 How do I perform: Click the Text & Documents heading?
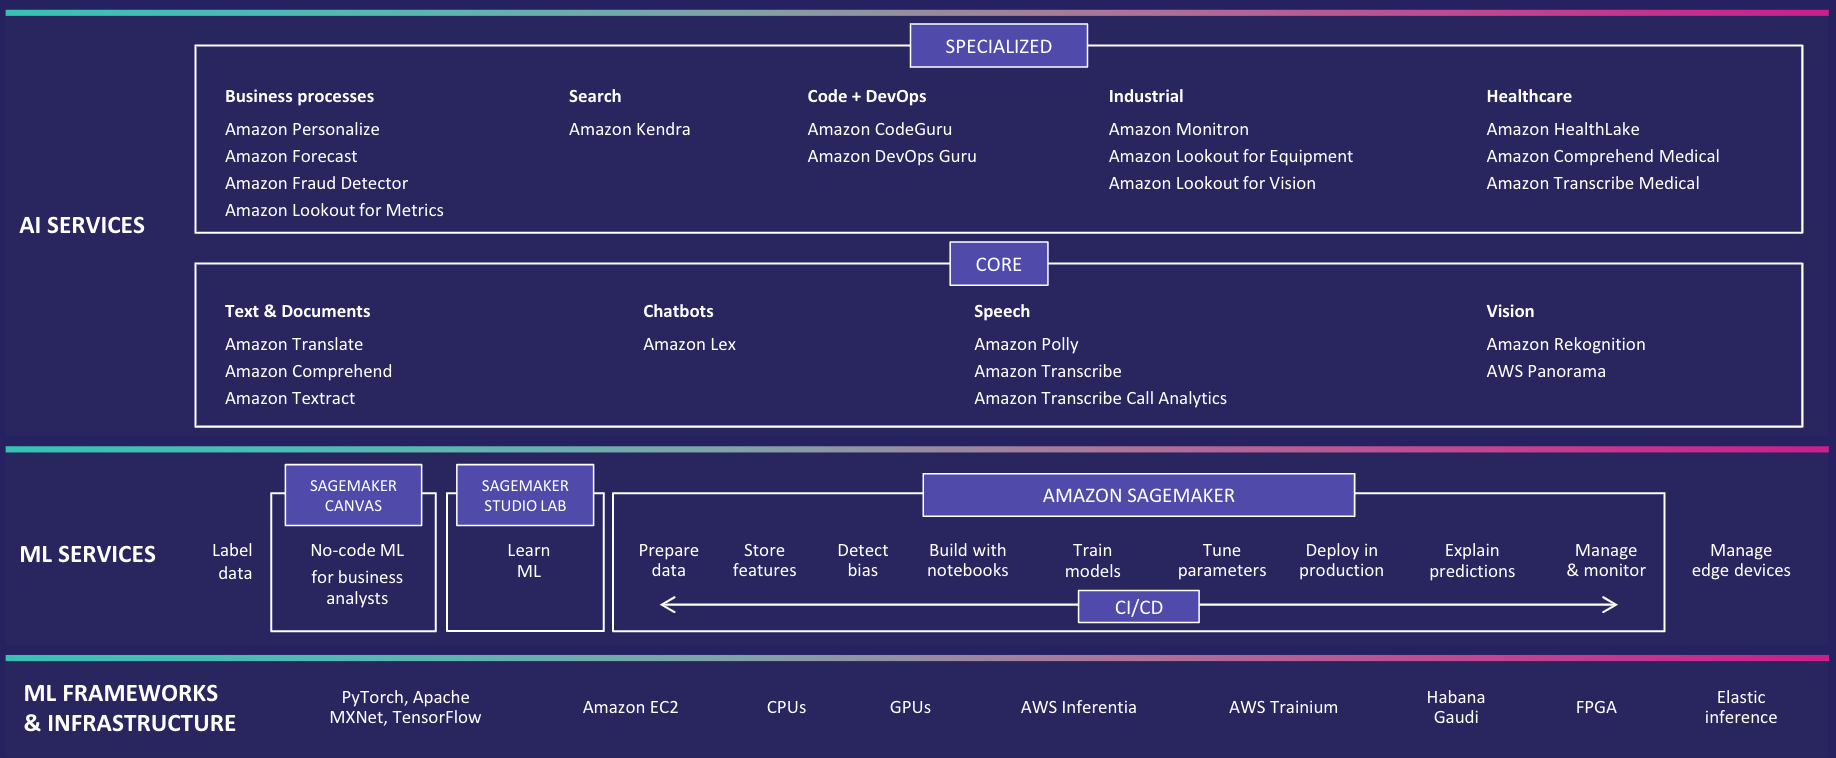297,311
